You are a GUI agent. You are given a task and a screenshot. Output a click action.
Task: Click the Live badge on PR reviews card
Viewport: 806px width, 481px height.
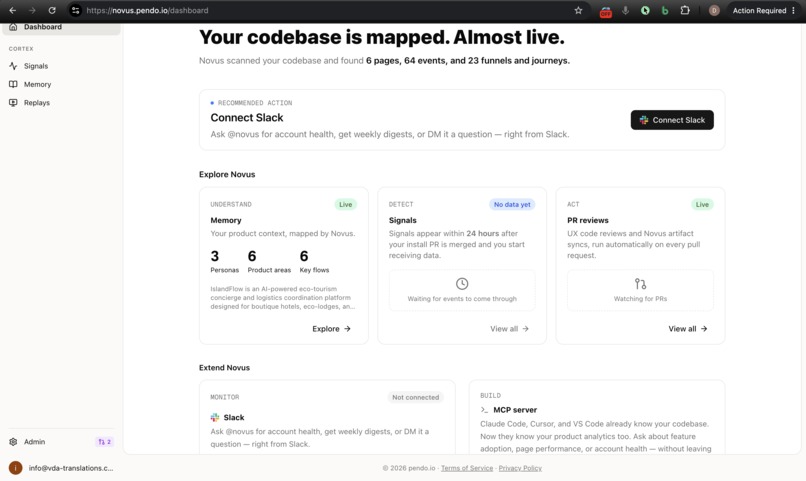pos(702,205)
